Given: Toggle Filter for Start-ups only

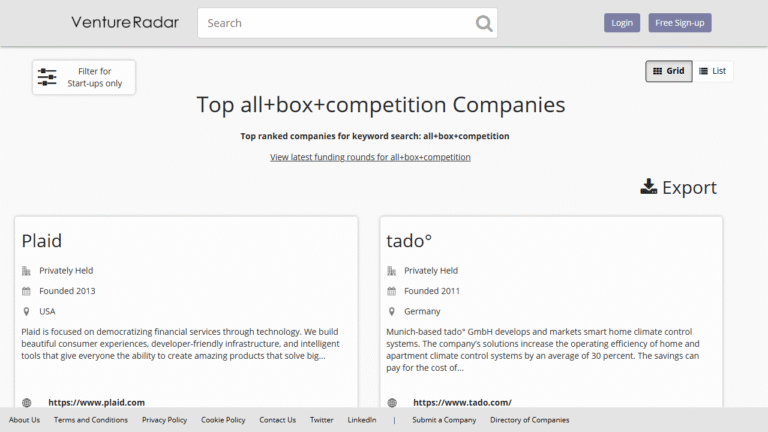Looking at the screenshot, I should [84, 77].
